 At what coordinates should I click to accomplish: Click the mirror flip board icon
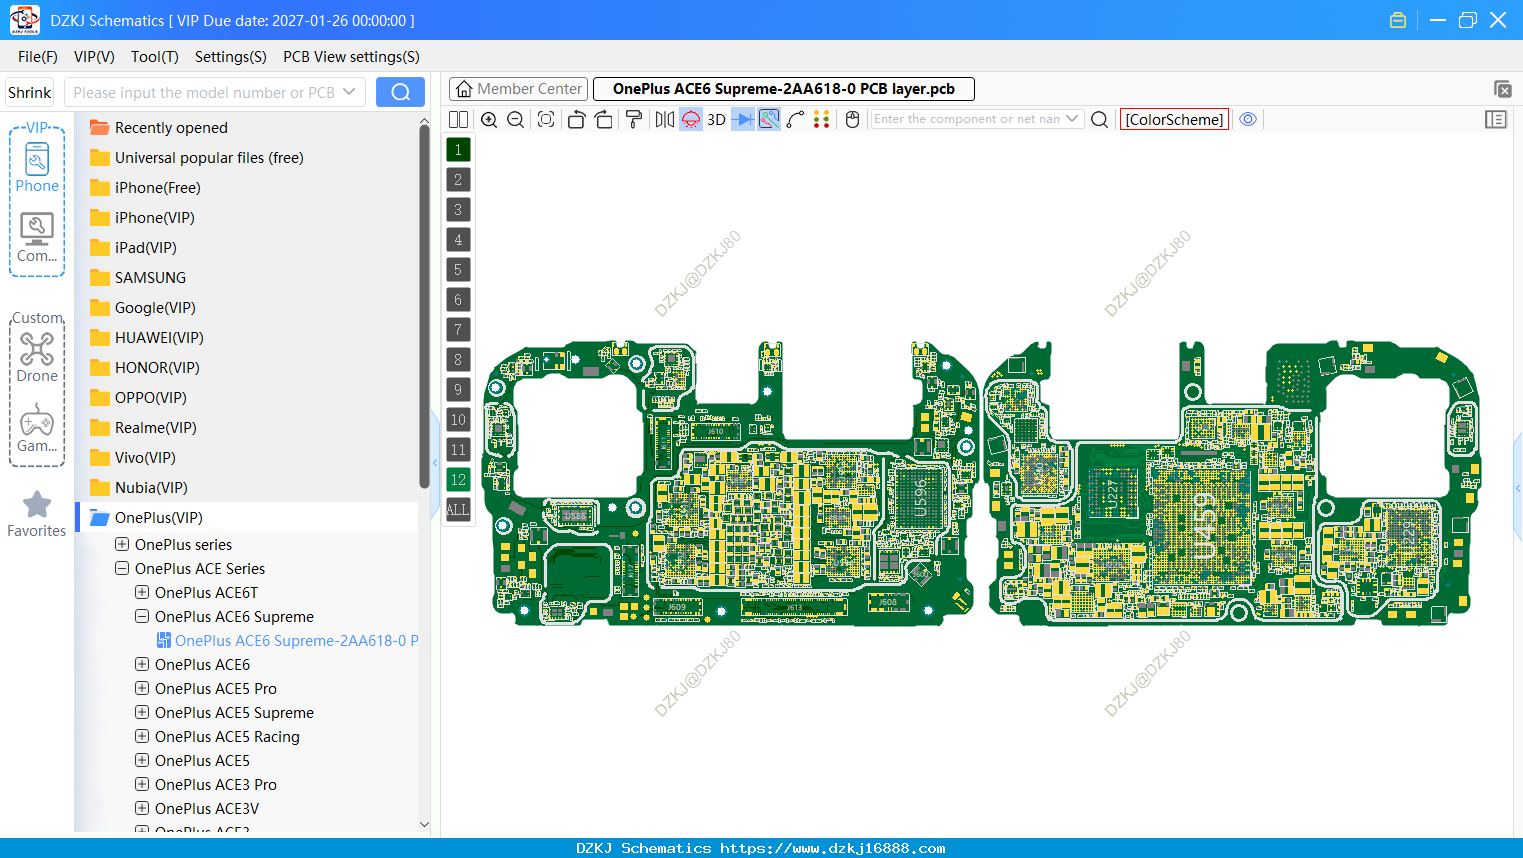point(665,119)
